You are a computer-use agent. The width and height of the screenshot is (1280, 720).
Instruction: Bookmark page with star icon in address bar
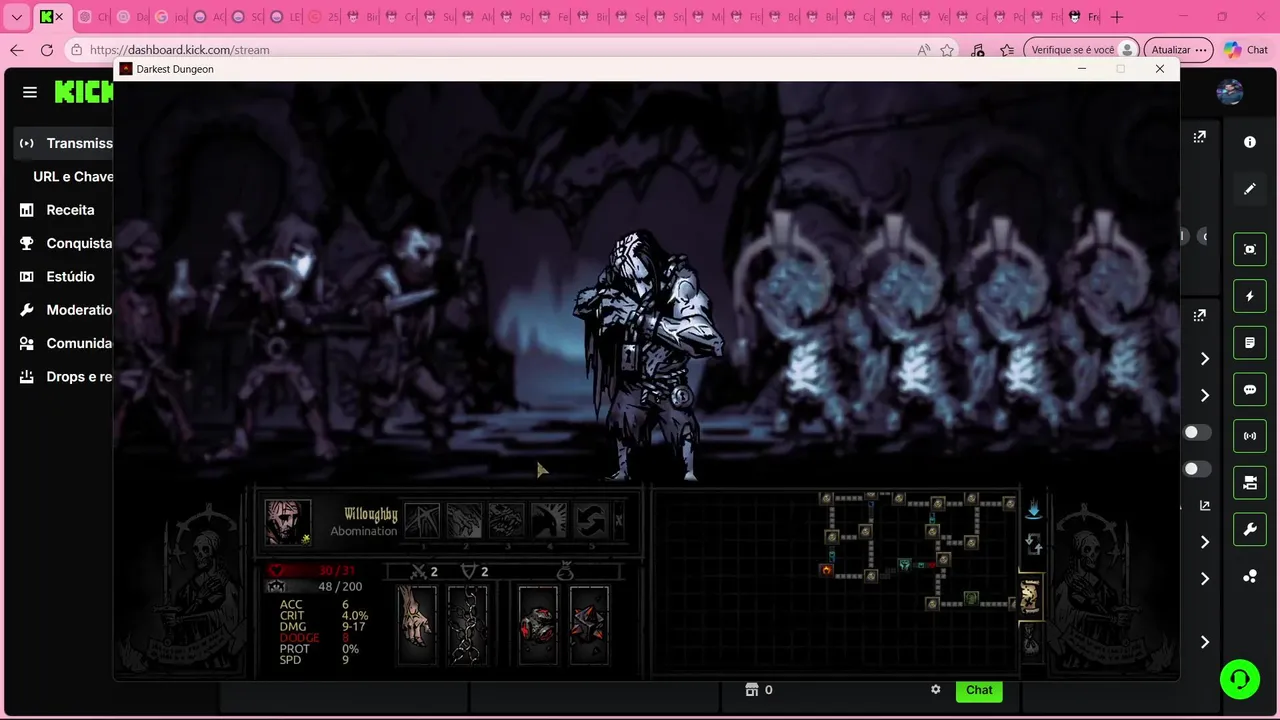click(947, 50)
